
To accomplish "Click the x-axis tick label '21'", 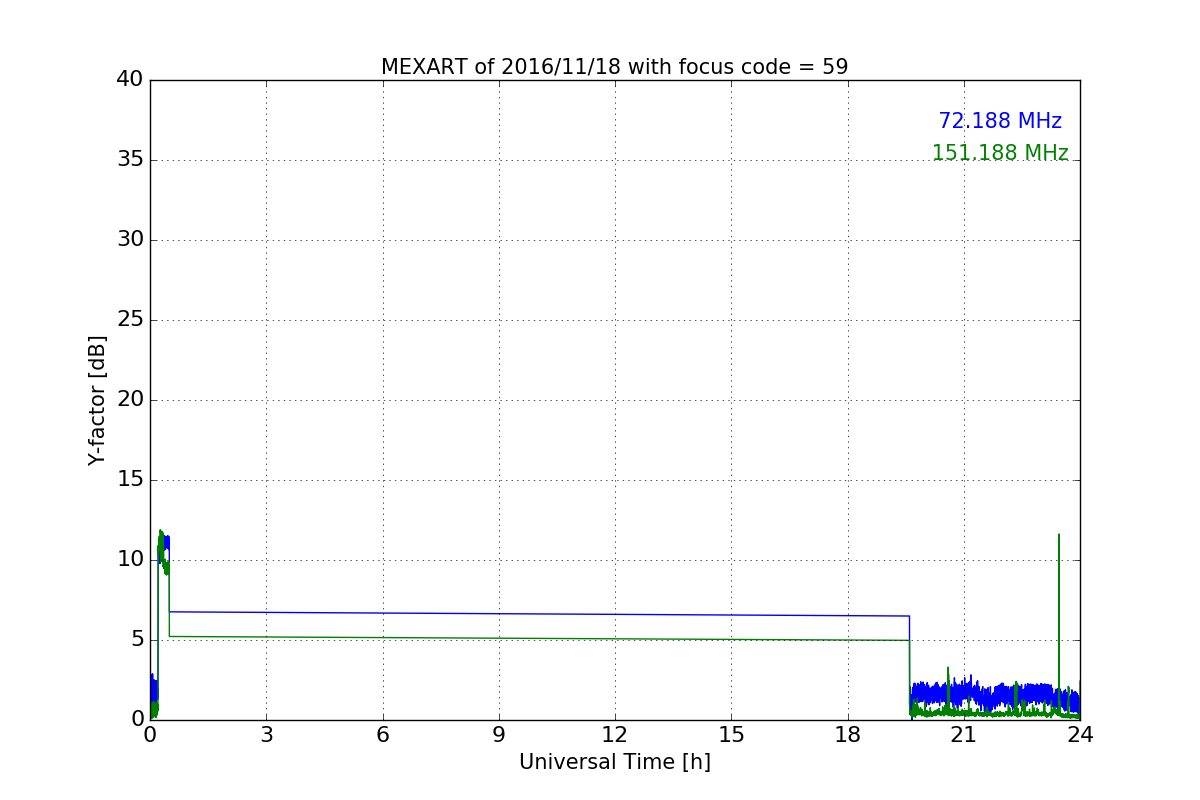I will pyautogui.click(x=963, y=735).
